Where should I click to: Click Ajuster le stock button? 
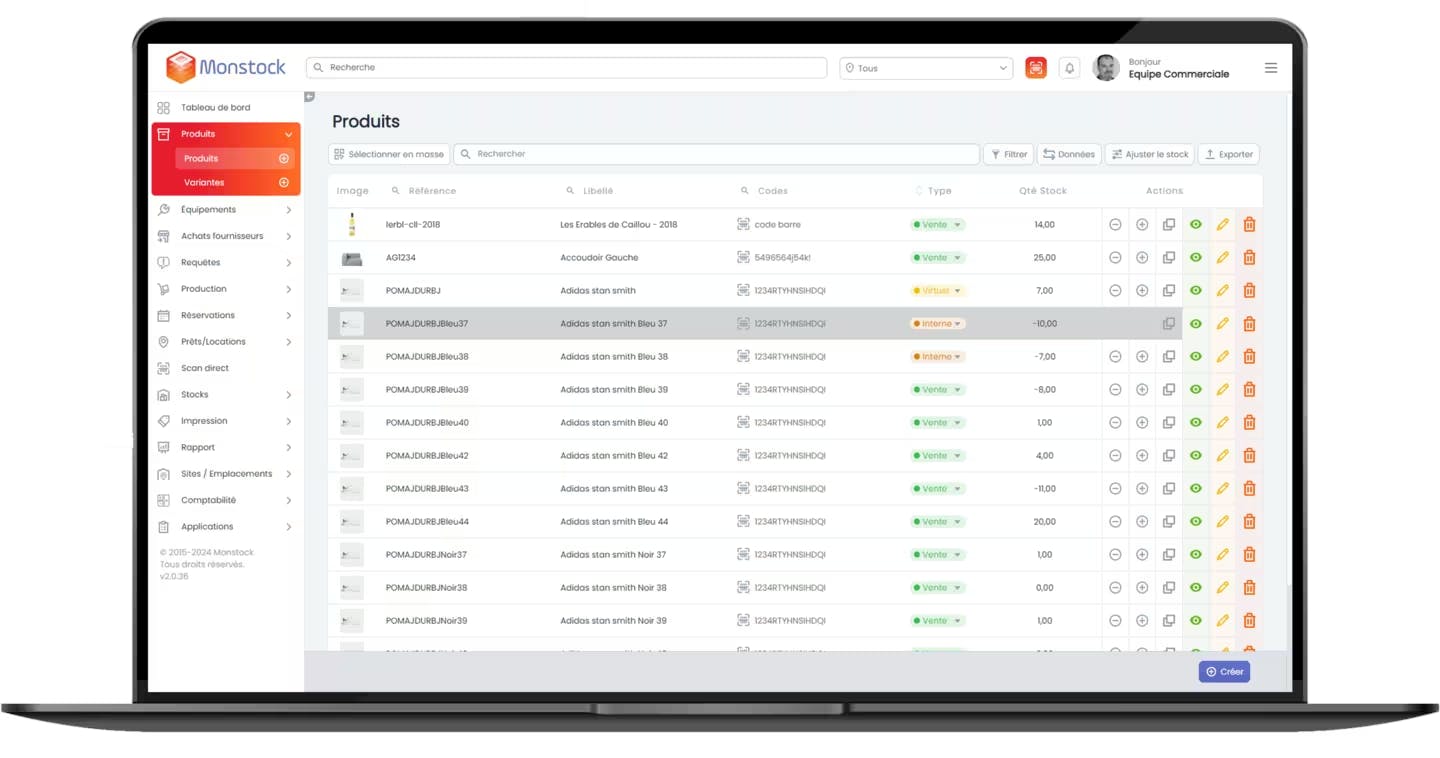tap(1150, 154)
